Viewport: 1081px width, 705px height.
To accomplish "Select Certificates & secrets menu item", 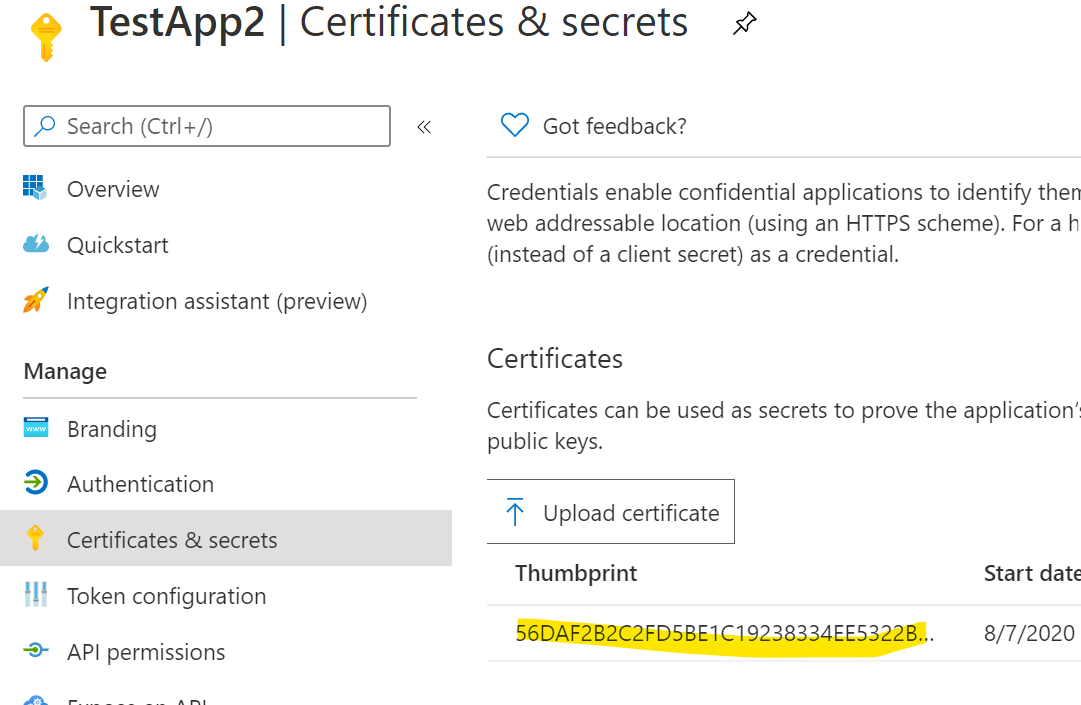I will tap(226, 538).
